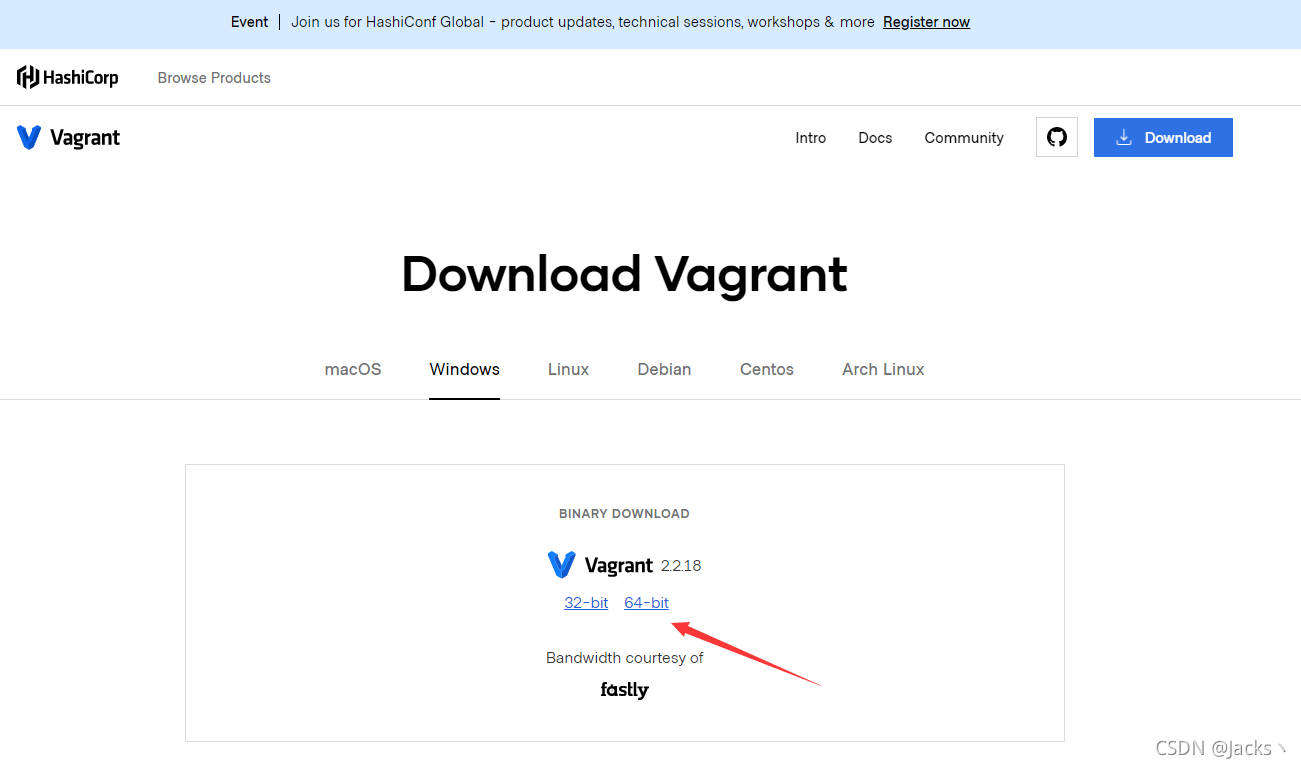1301x768 pixels.
Task: Click the blue Download button
Action: click(1163, 138)
